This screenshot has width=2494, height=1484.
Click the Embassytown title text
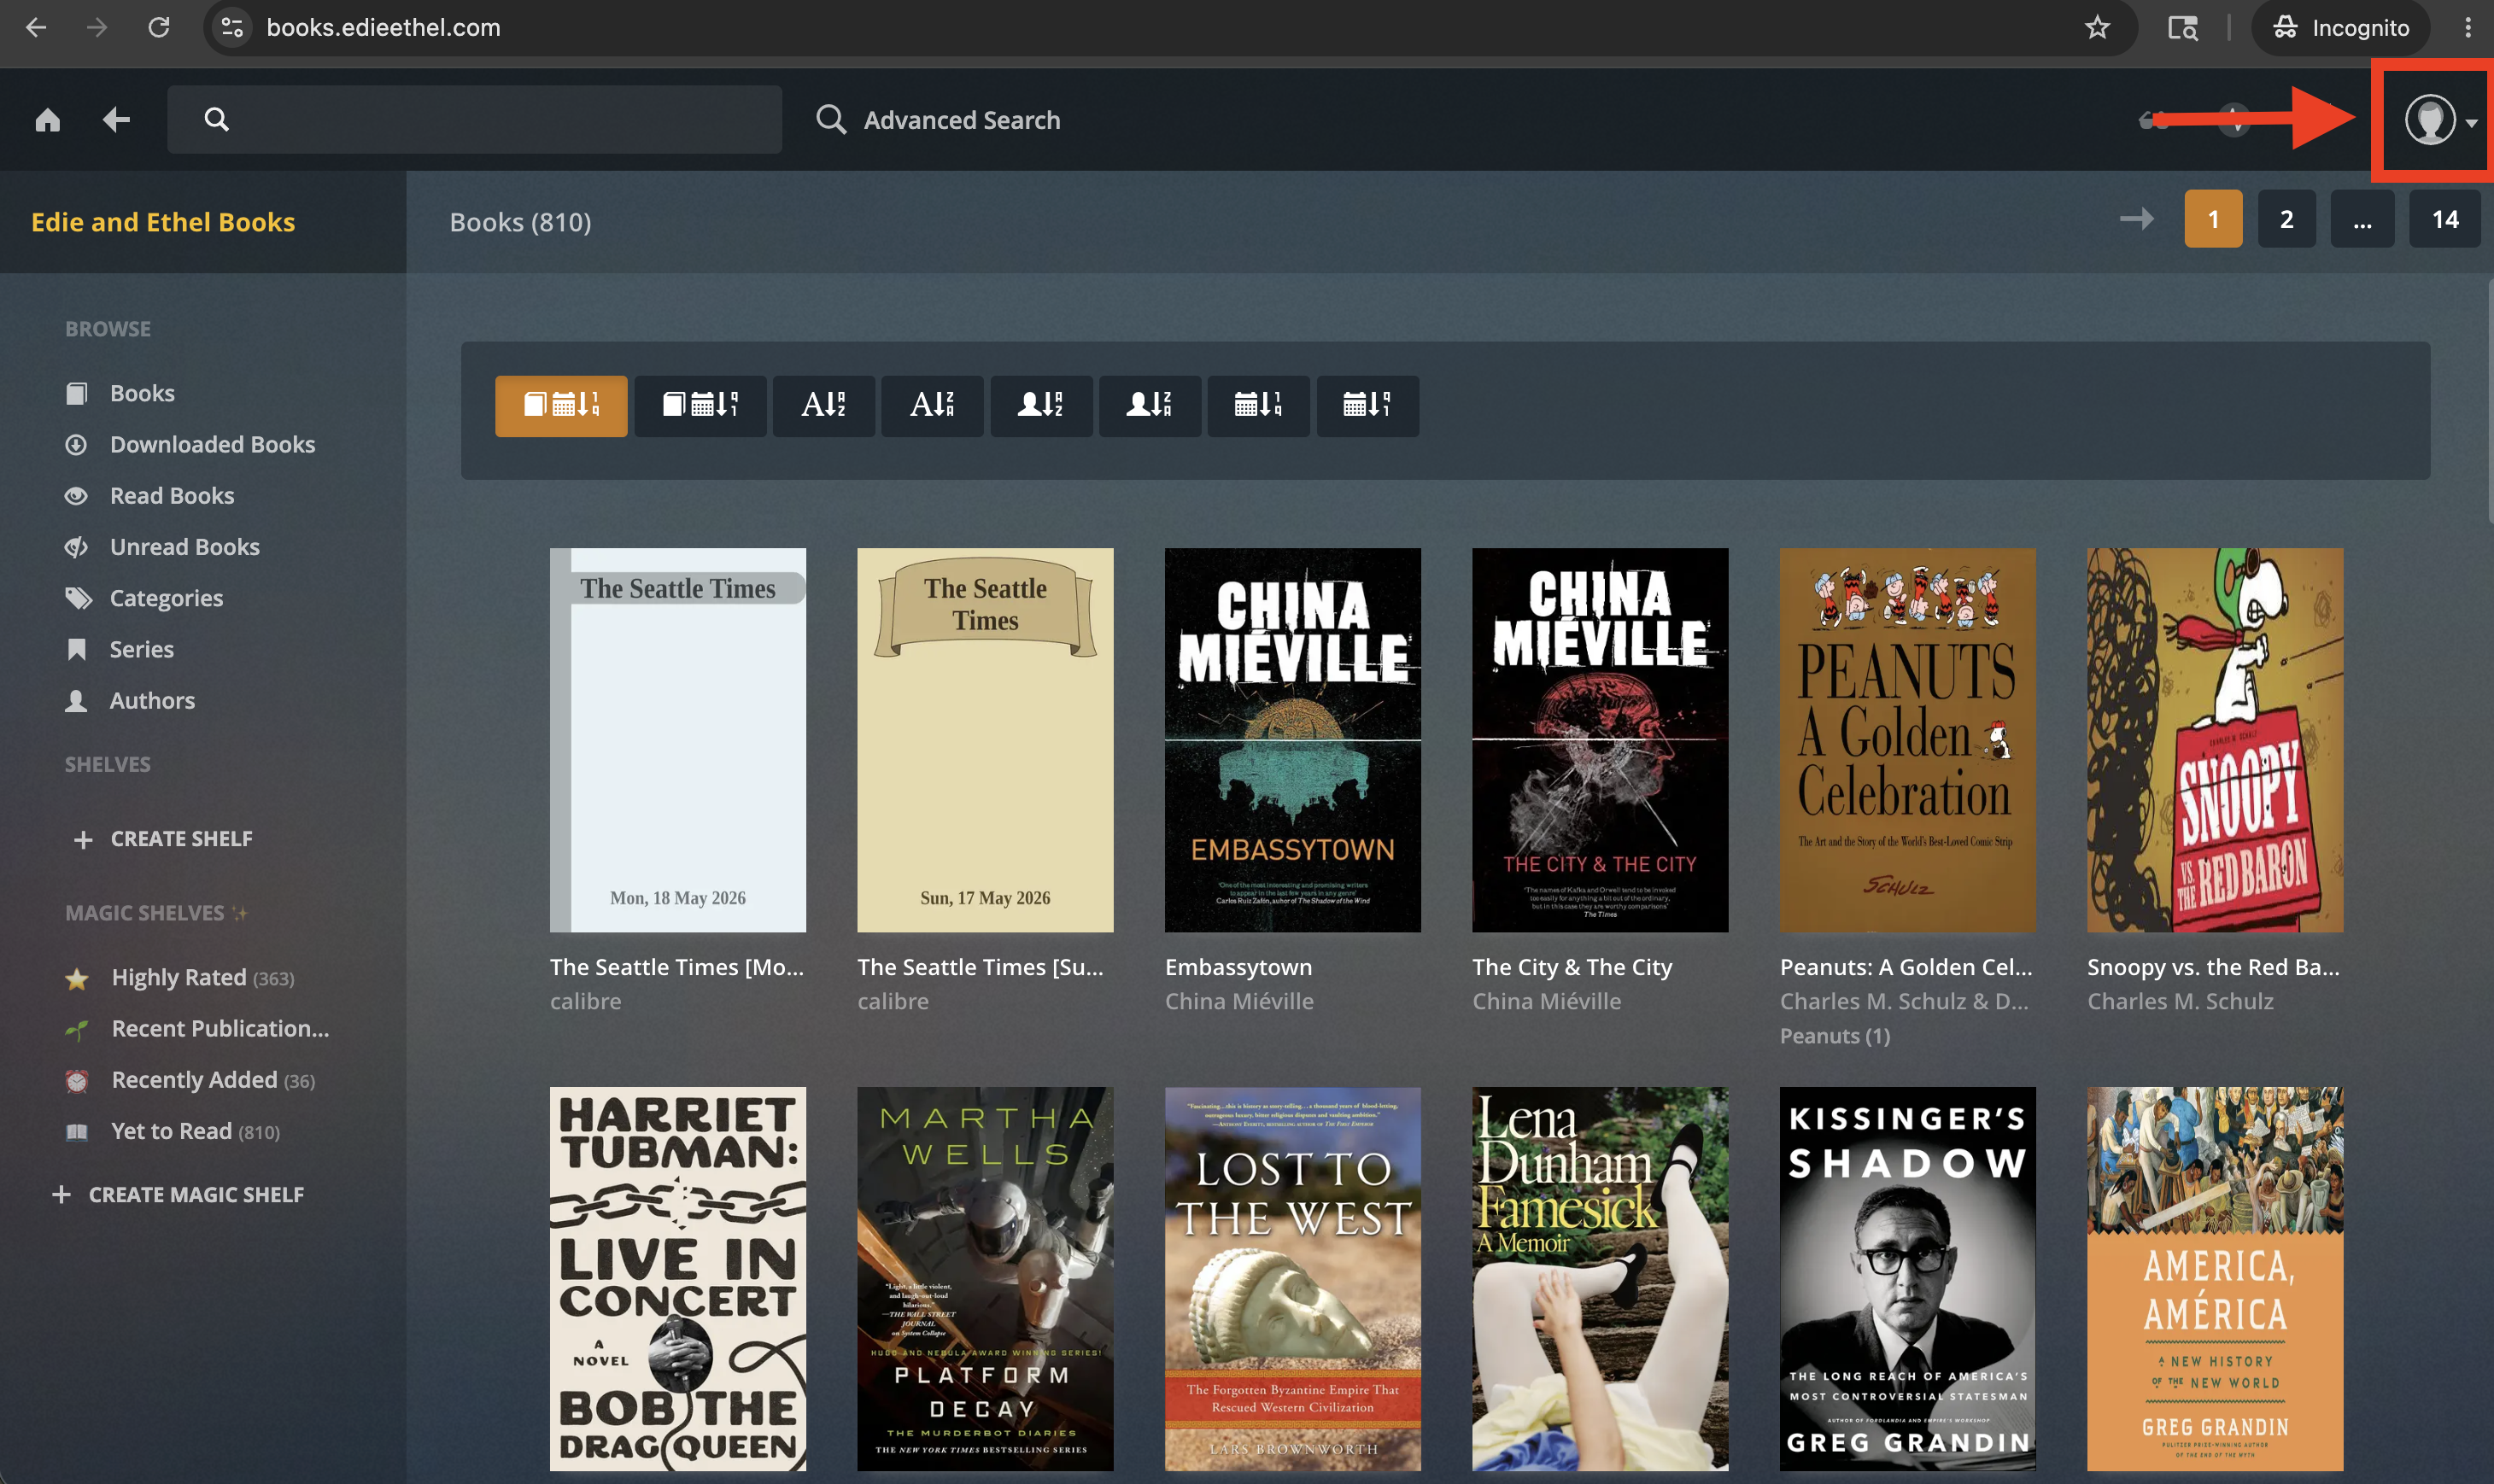click(x=1239, y=967)
